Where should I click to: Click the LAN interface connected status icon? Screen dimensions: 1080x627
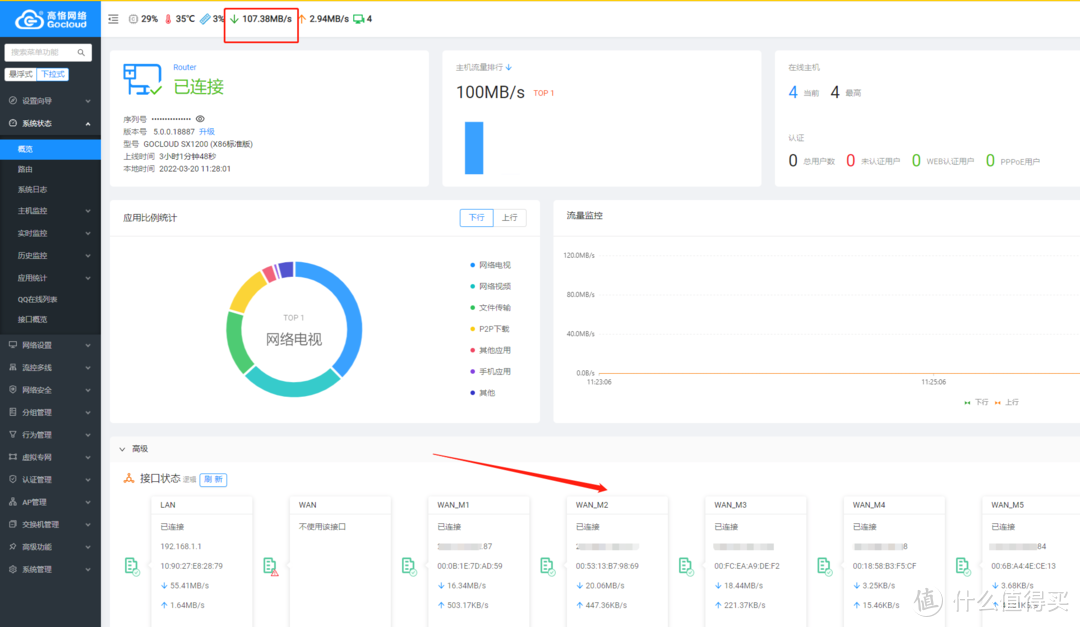pyautogui.click(x=132, y=567)
